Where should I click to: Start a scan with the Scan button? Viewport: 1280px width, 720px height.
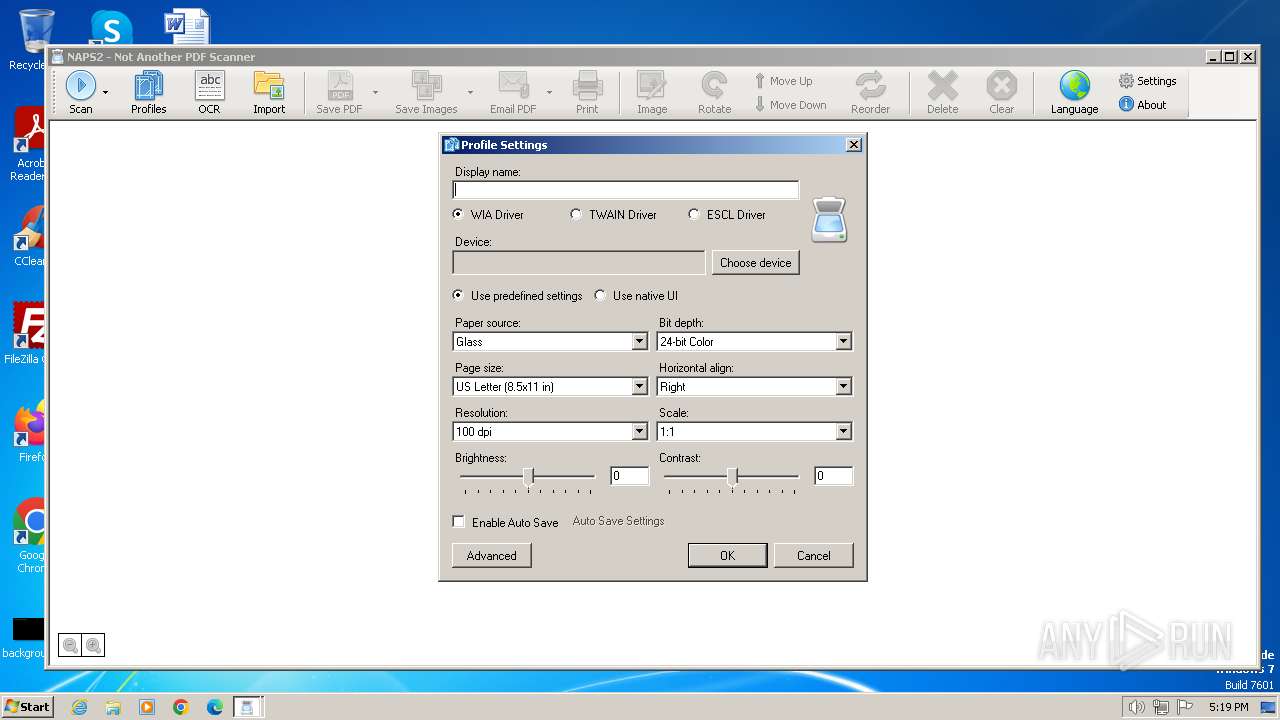[x=81, y=93]
